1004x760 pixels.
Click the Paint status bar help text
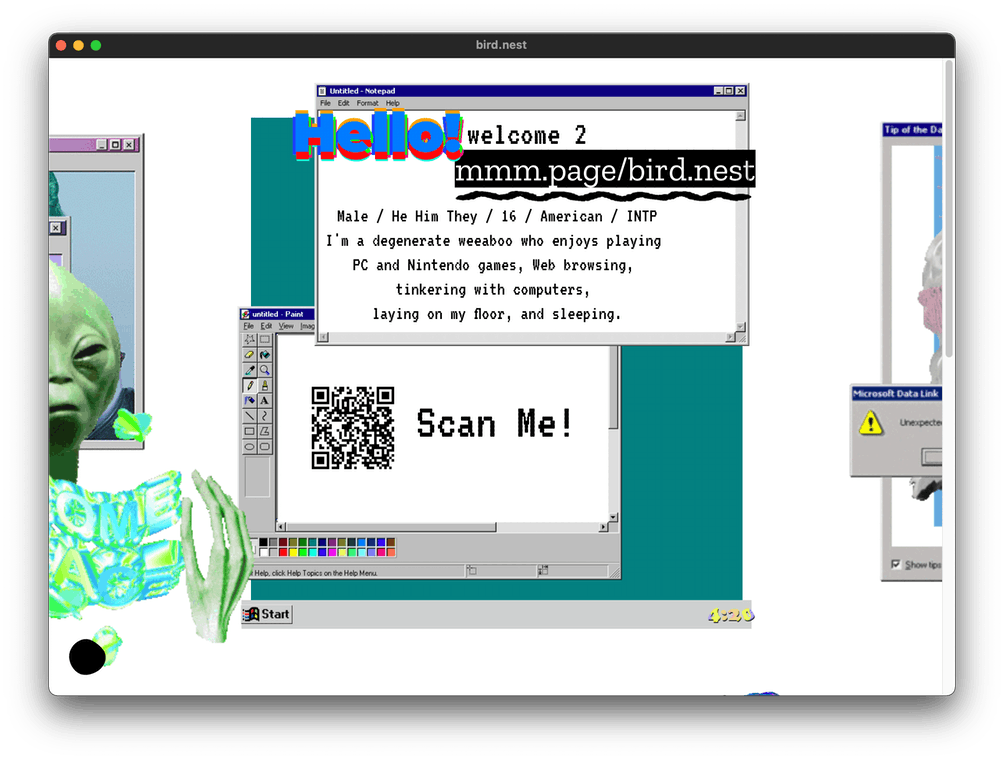click(315, 573)
